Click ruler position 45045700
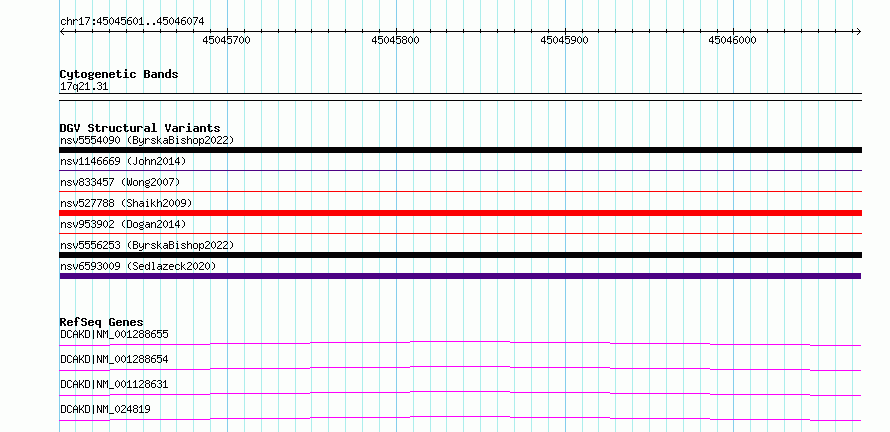Image resolution: width=890 pixels, height=432 pixels. click(x=226, y=40)
